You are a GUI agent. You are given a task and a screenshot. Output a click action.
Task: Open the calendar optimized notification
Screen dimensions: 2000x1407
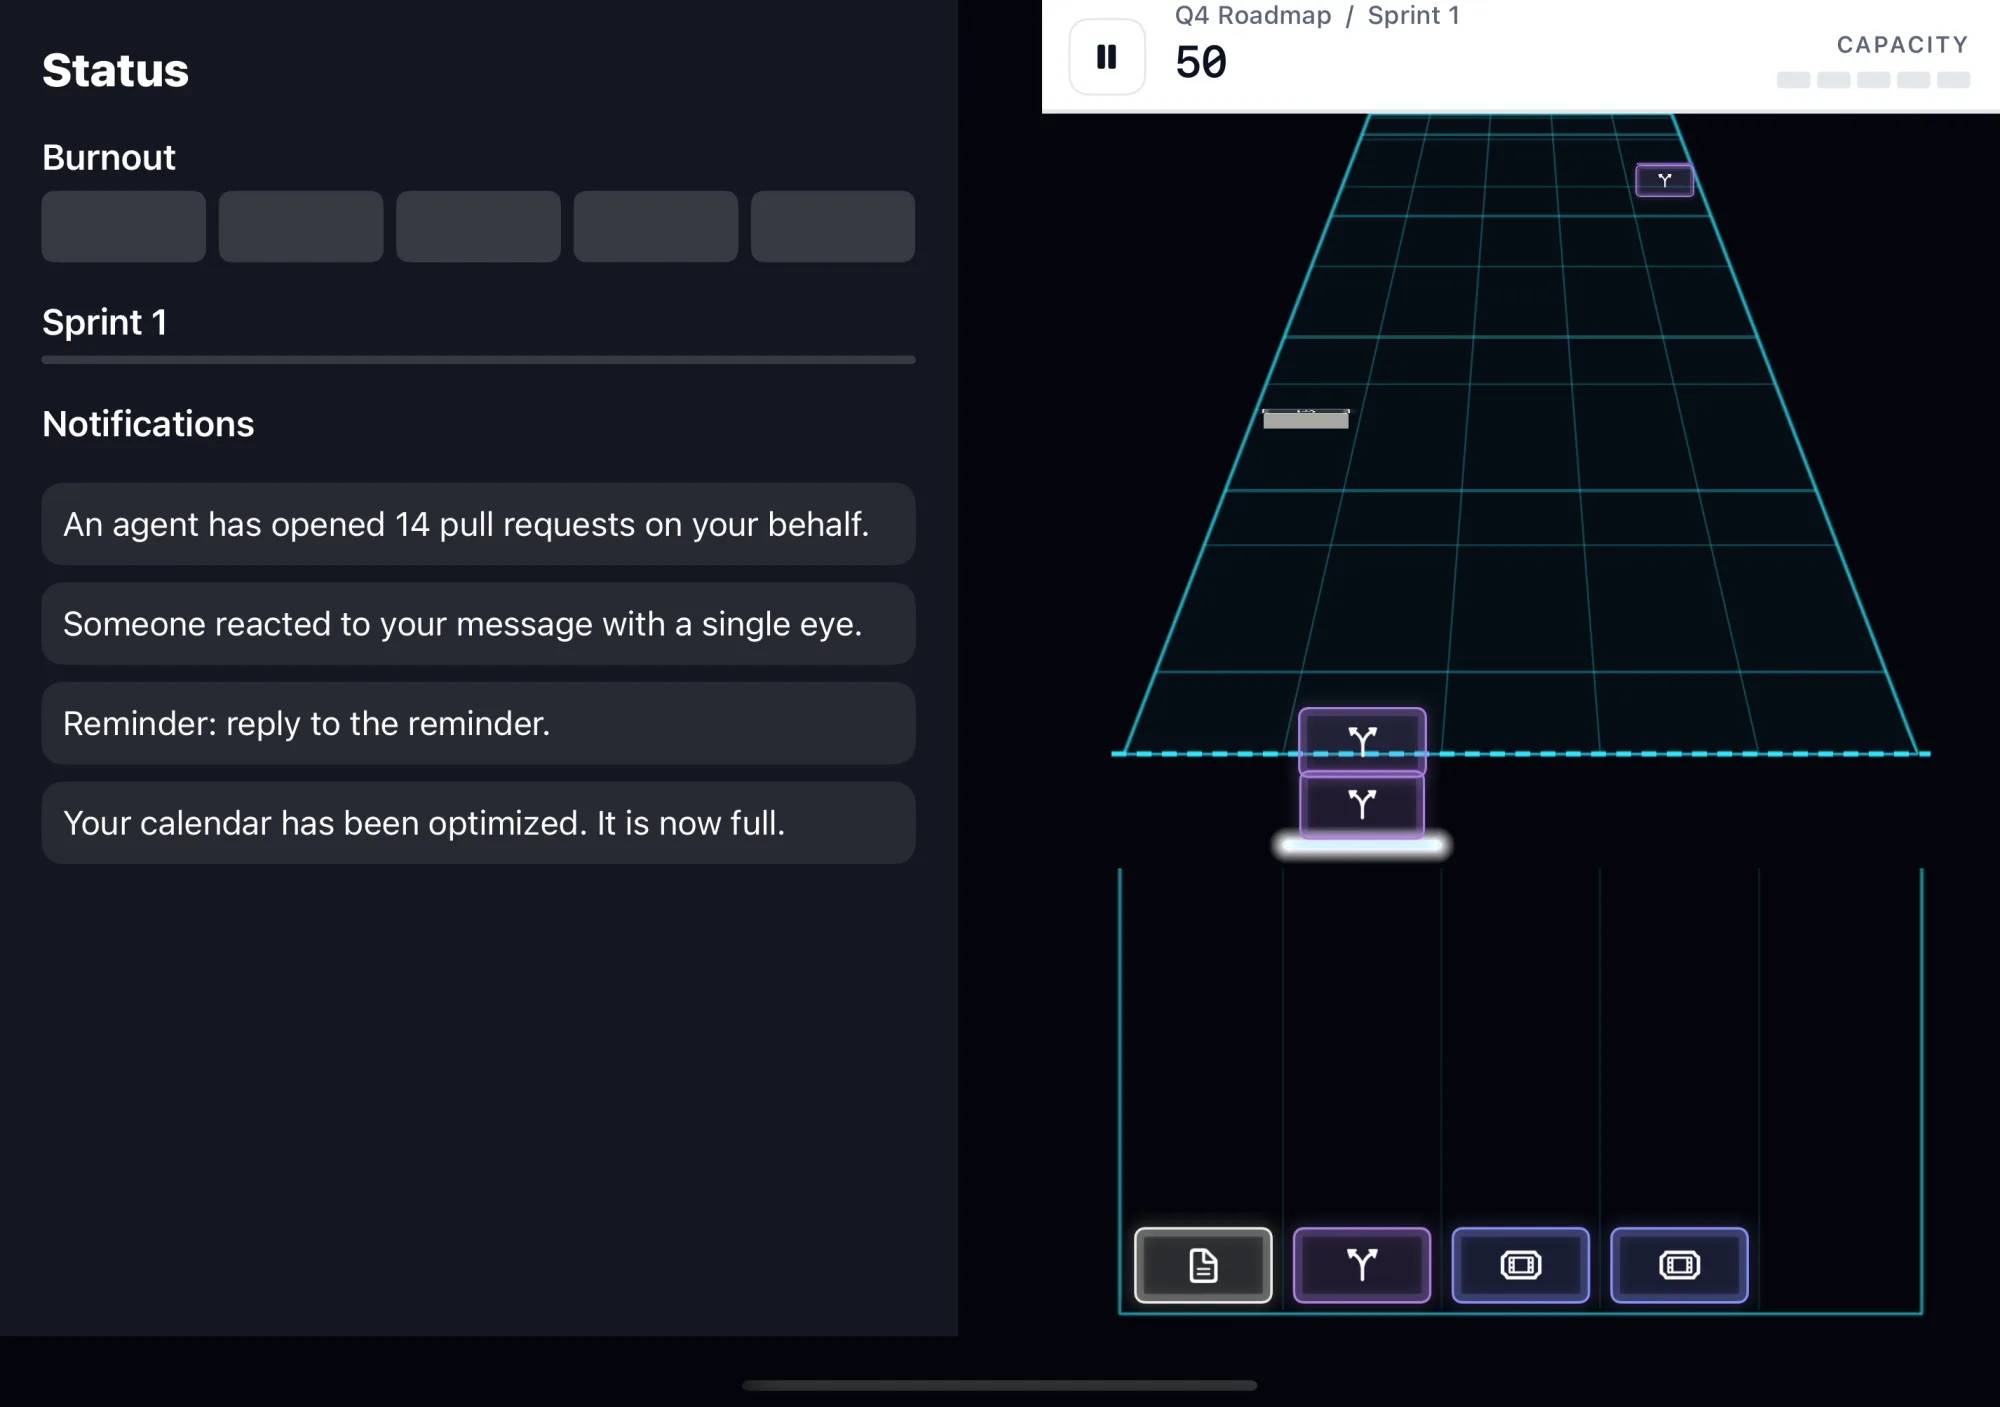(478, 823)
